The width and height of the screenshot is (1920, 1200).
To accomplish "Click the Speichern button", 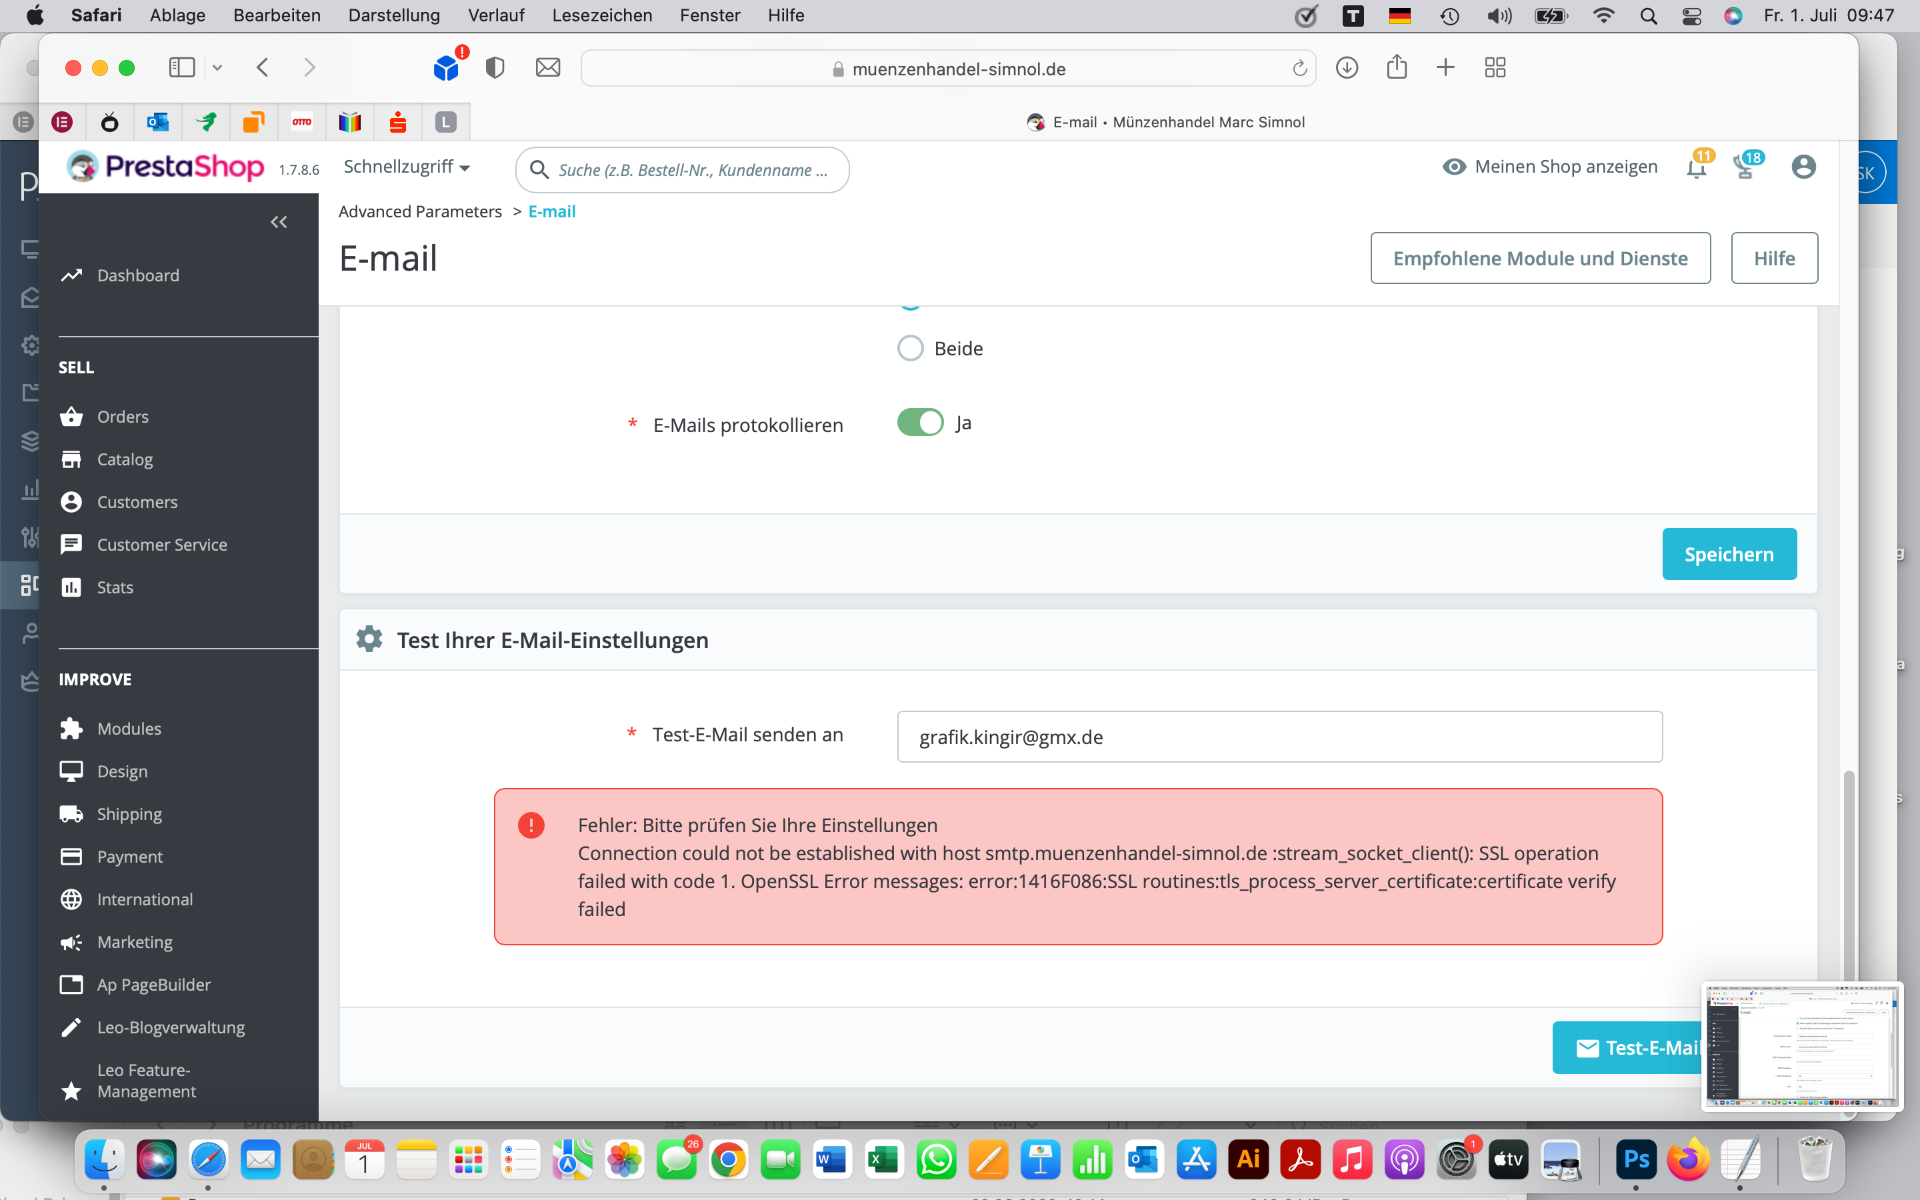I will click(x=1728, y=554).
